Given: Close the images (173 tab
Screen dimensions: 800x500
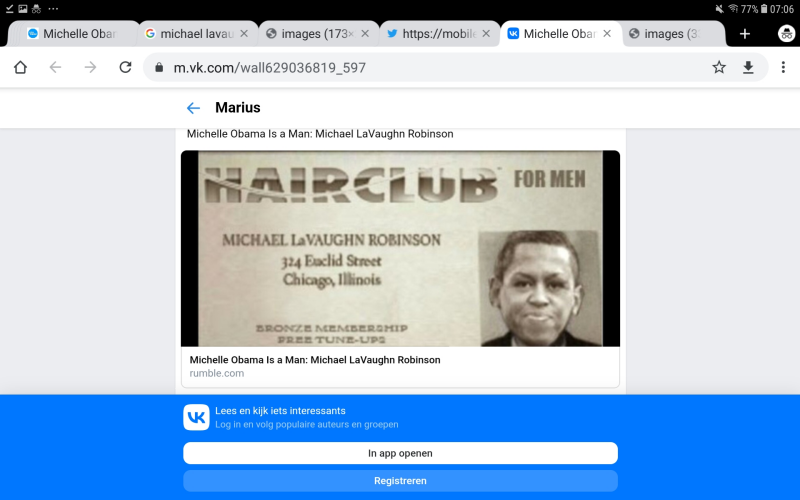Looking at the screenshot, I should click(365, 34).
